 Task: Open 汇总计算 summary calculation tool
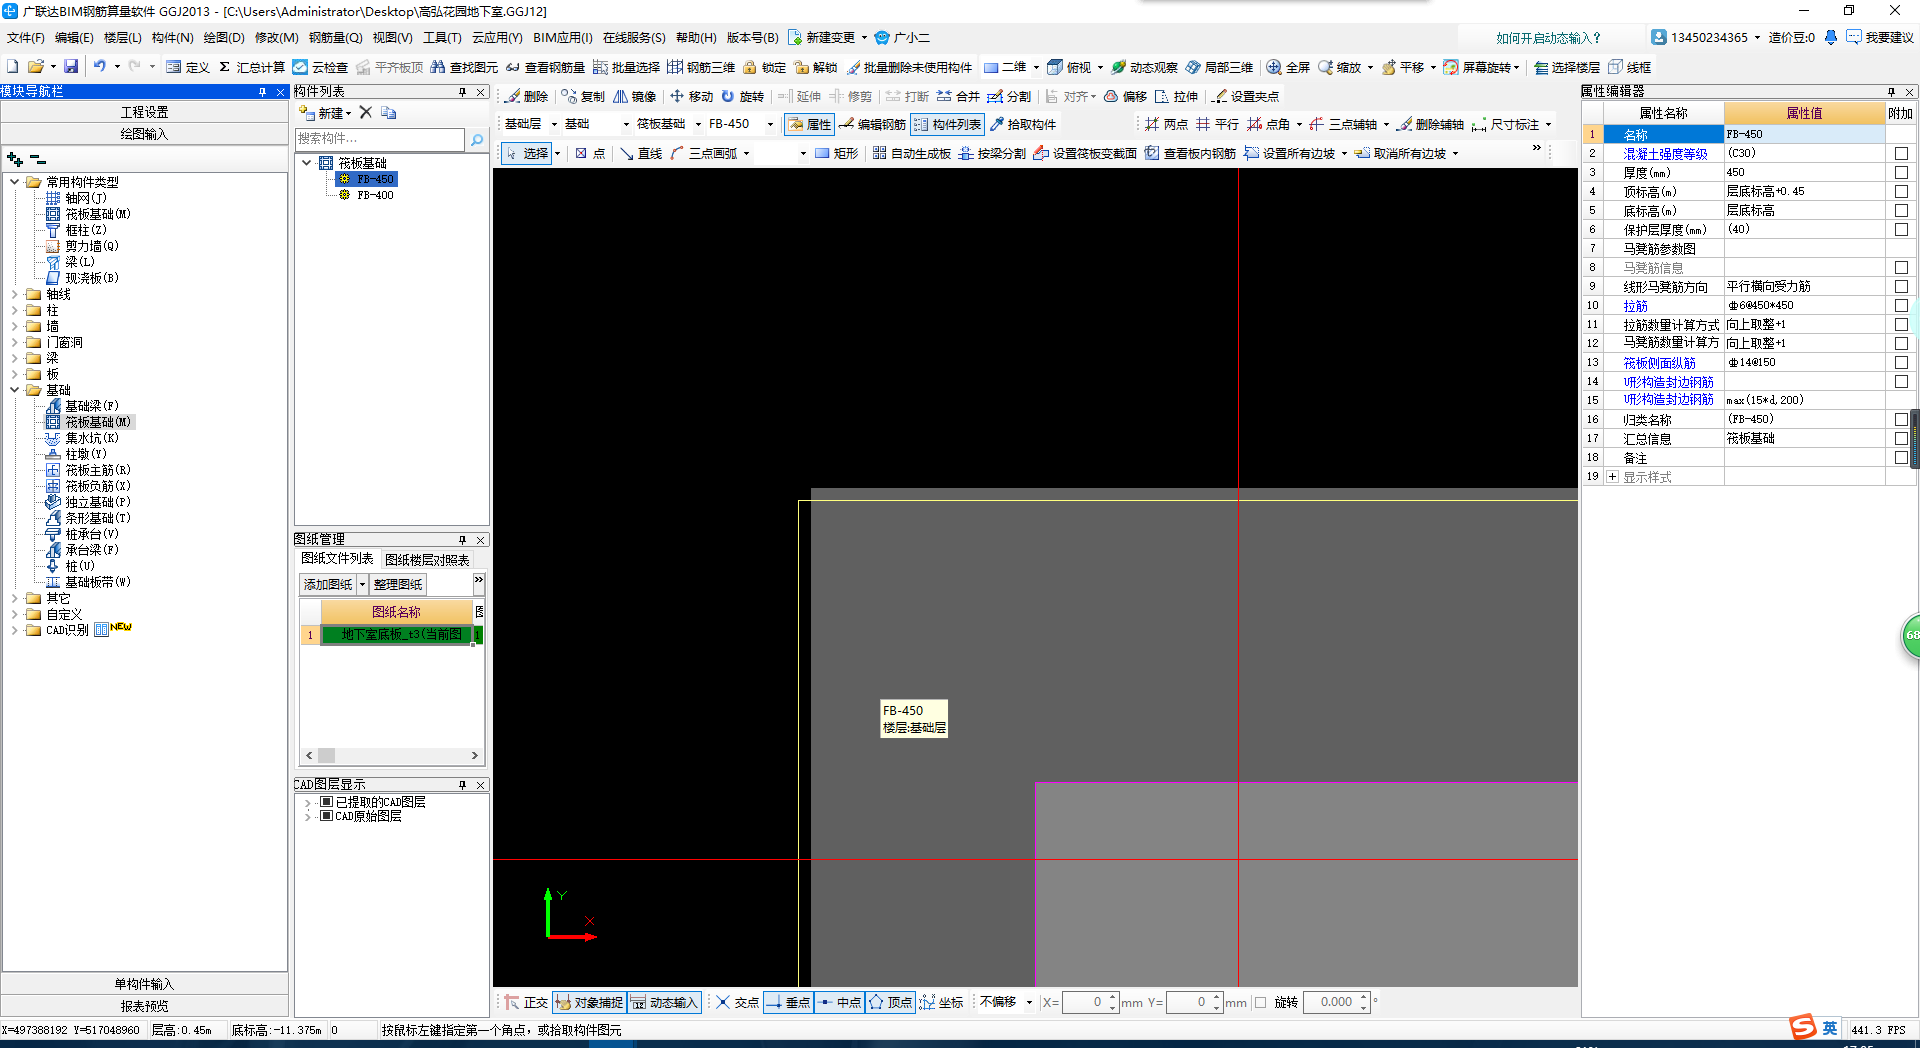251,67
